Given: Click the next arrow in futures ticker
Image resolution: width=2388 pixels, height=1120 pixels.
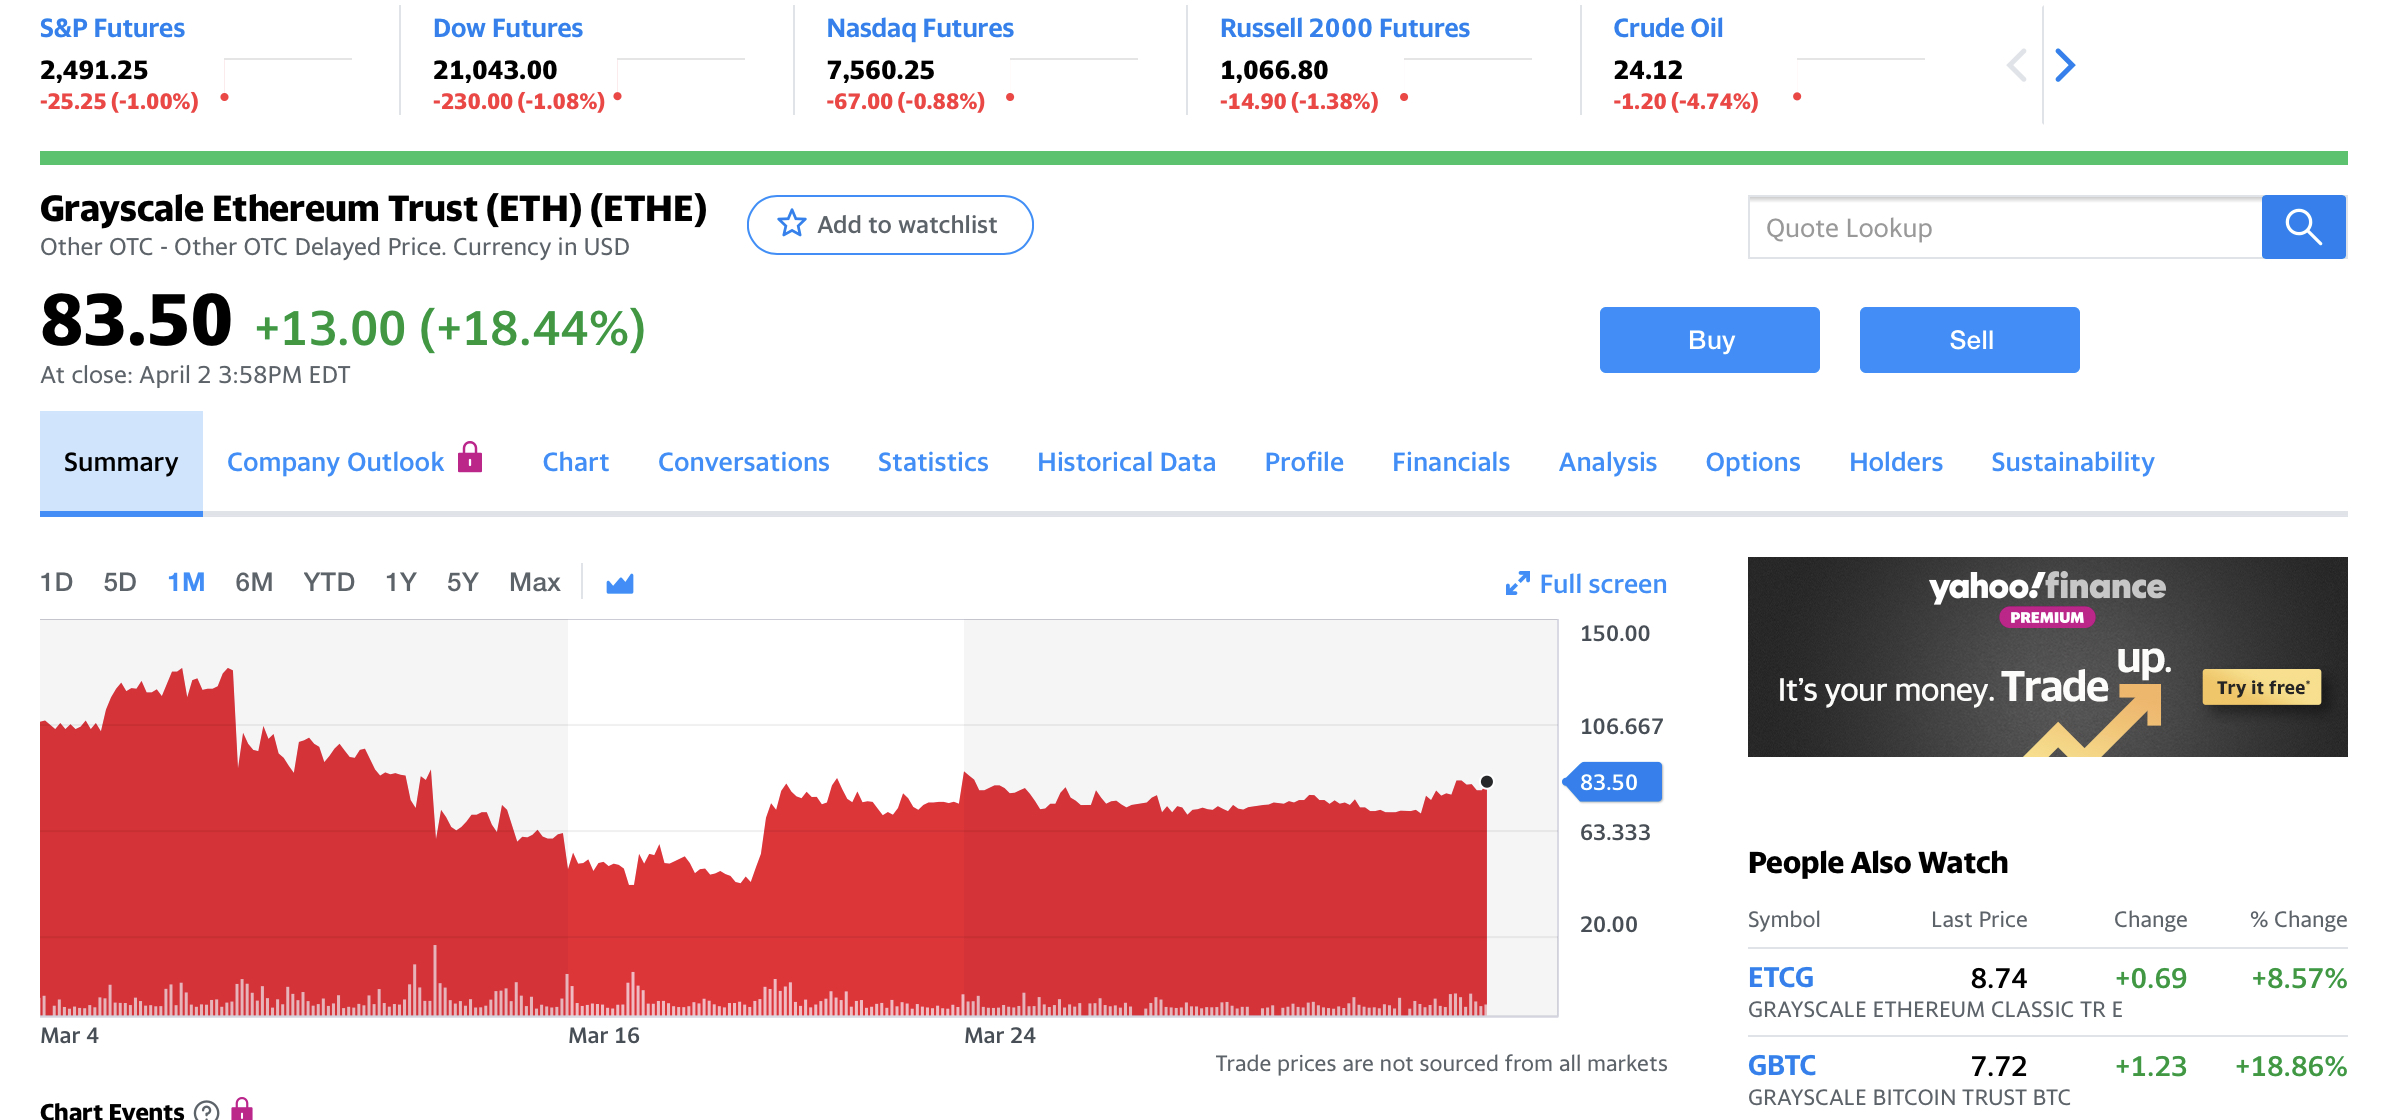Looking at the screenshot, I should [2065, 66].
